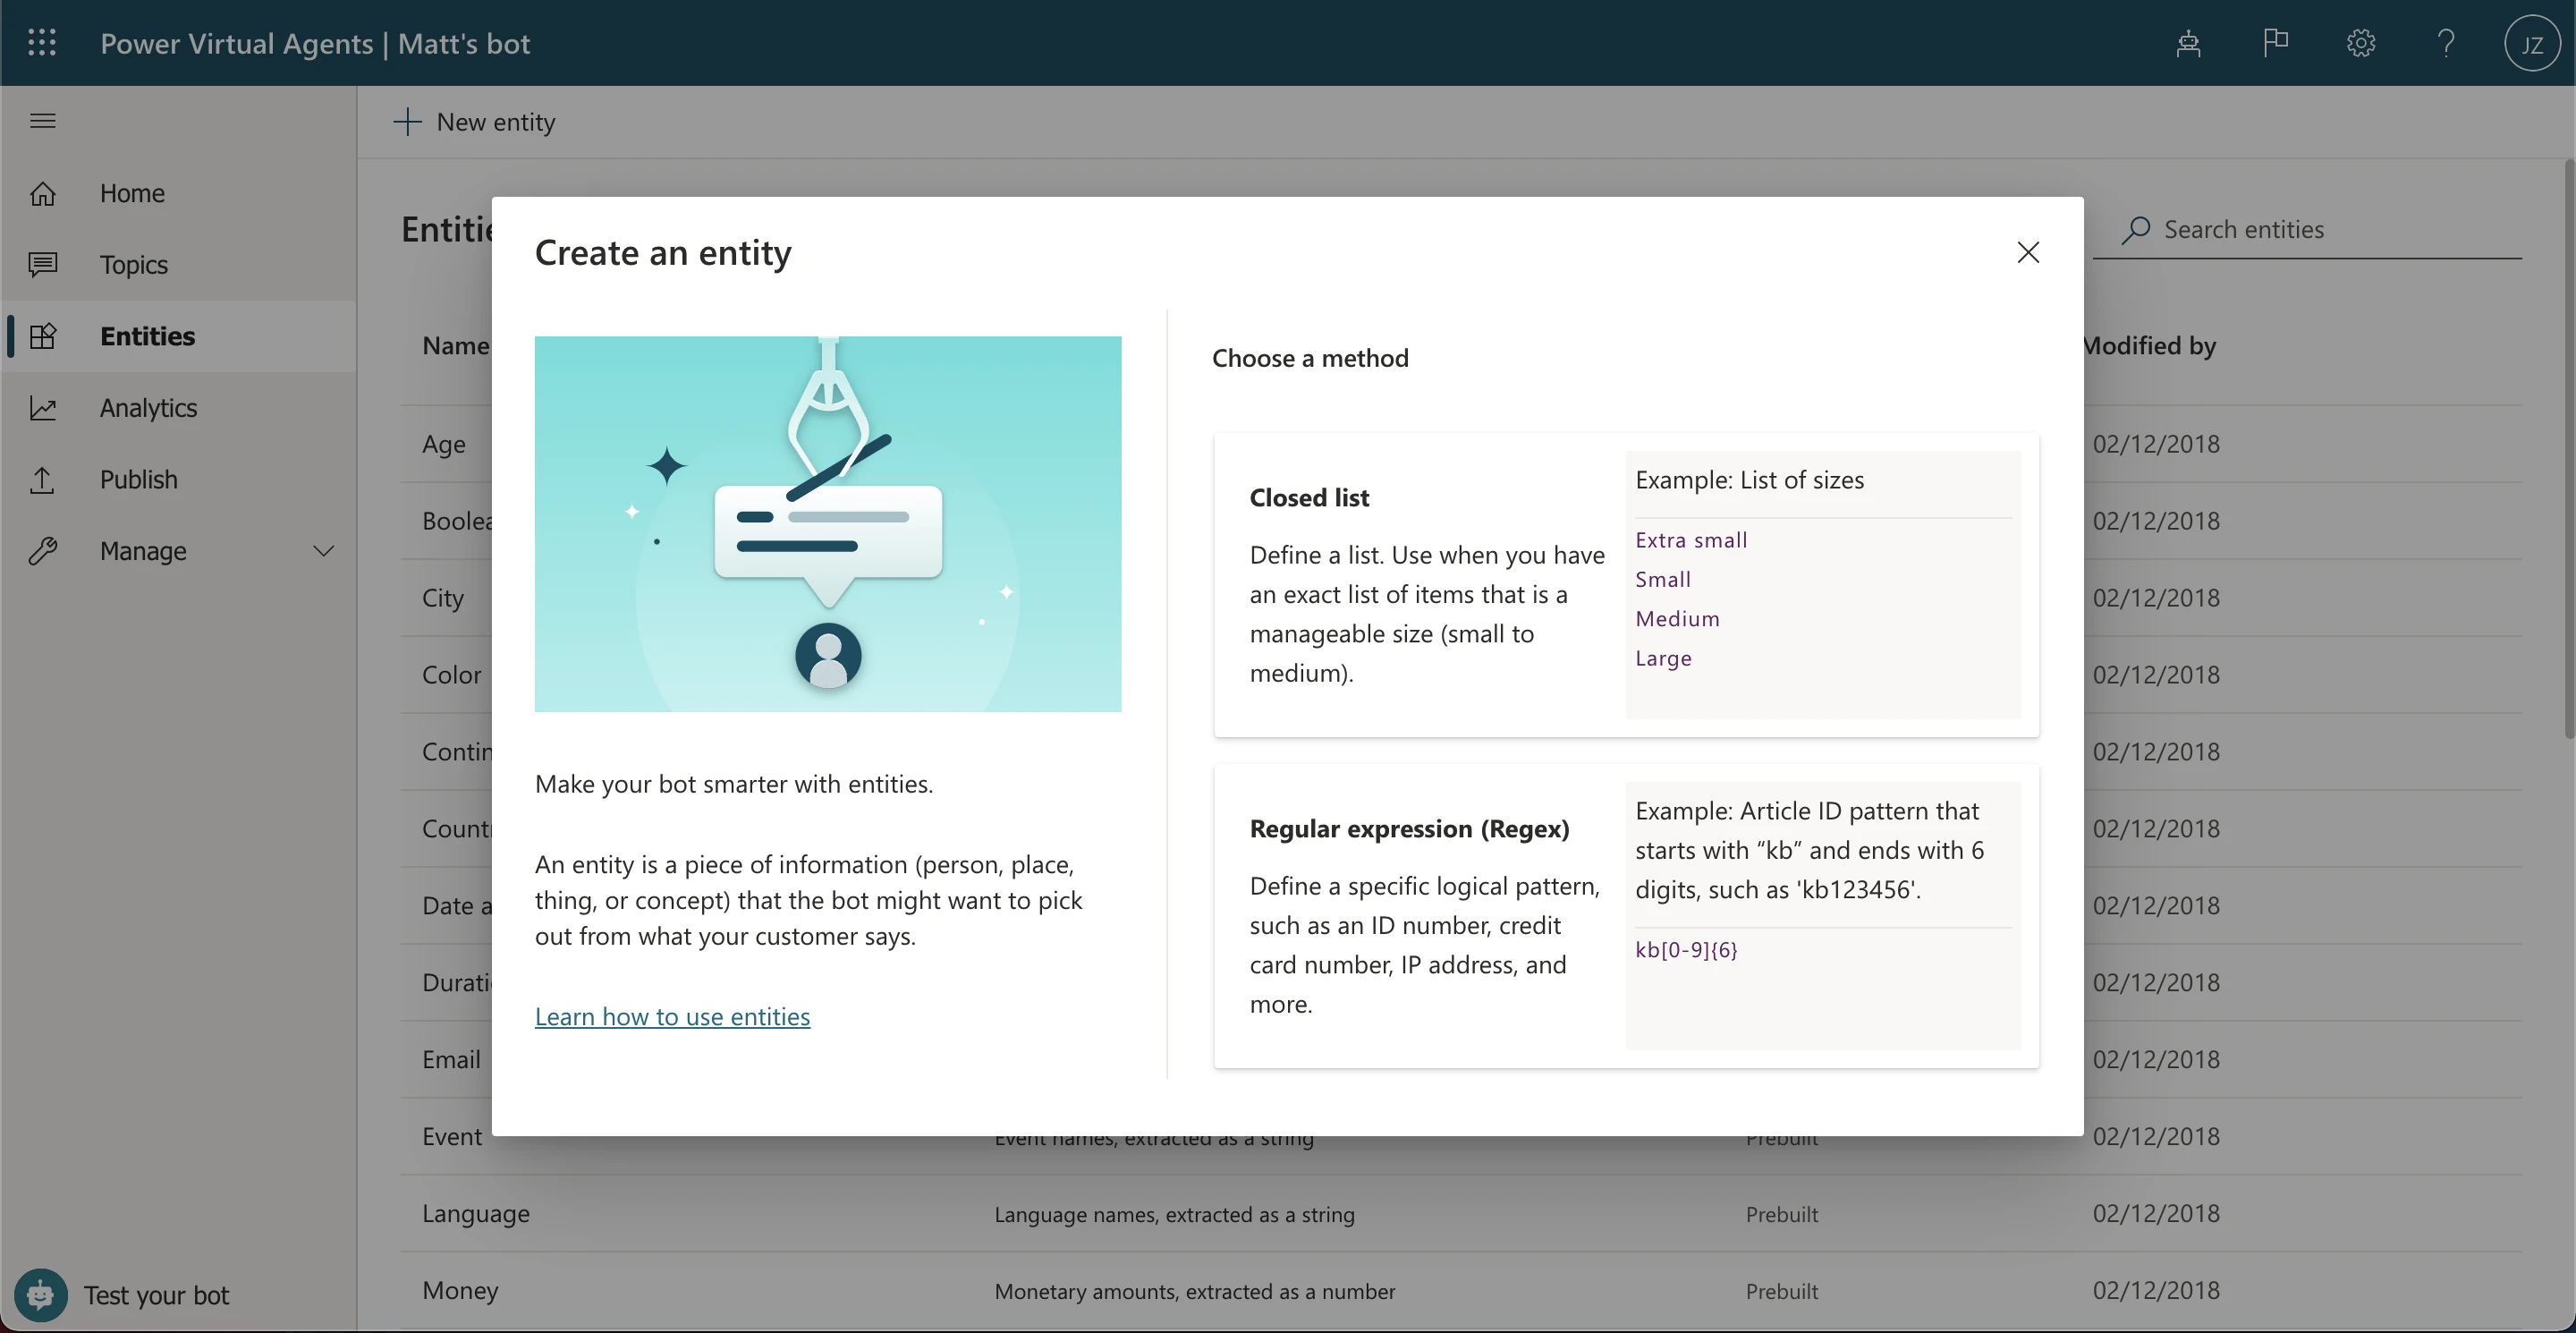Viewport: 2576px width, 1333px height.
Task: Open the app launcher waffle icon
Action: click(42, 43)
